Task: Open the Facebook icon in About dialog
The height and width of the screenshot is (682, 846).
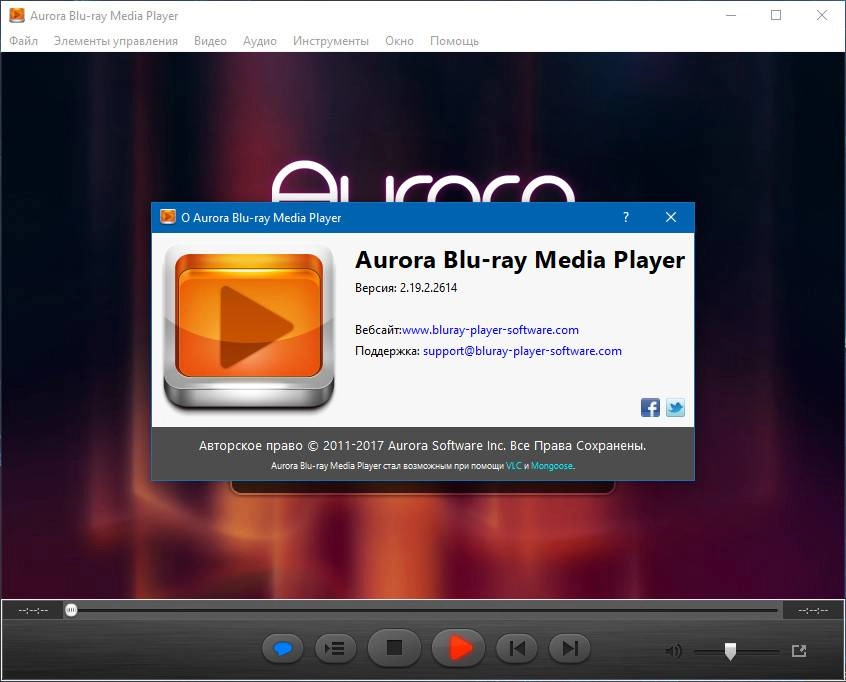Action: 650,407
